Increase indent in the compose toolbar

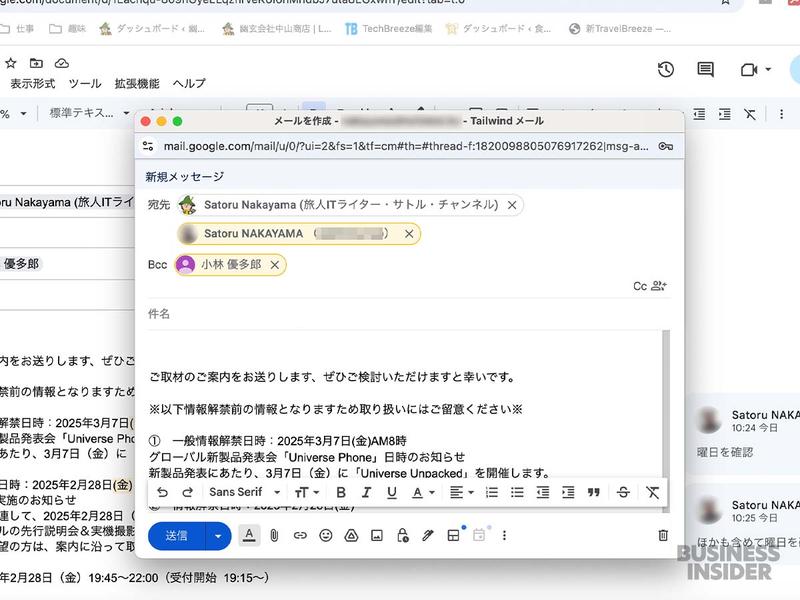[568, 492]
